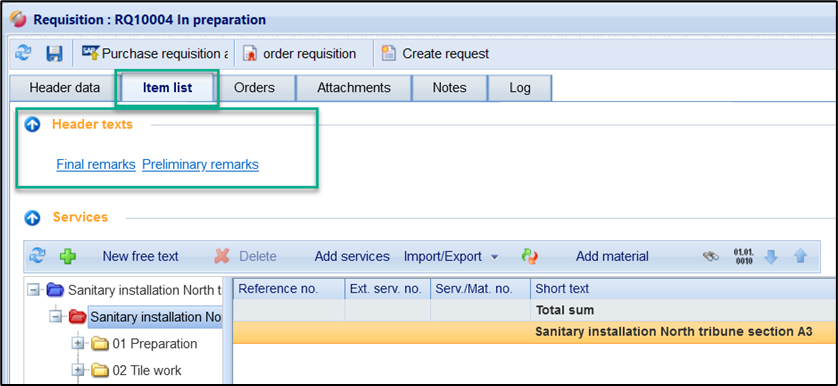The image size is (838, 386).
Task: Open the Attachments tab
Action: 354,88
